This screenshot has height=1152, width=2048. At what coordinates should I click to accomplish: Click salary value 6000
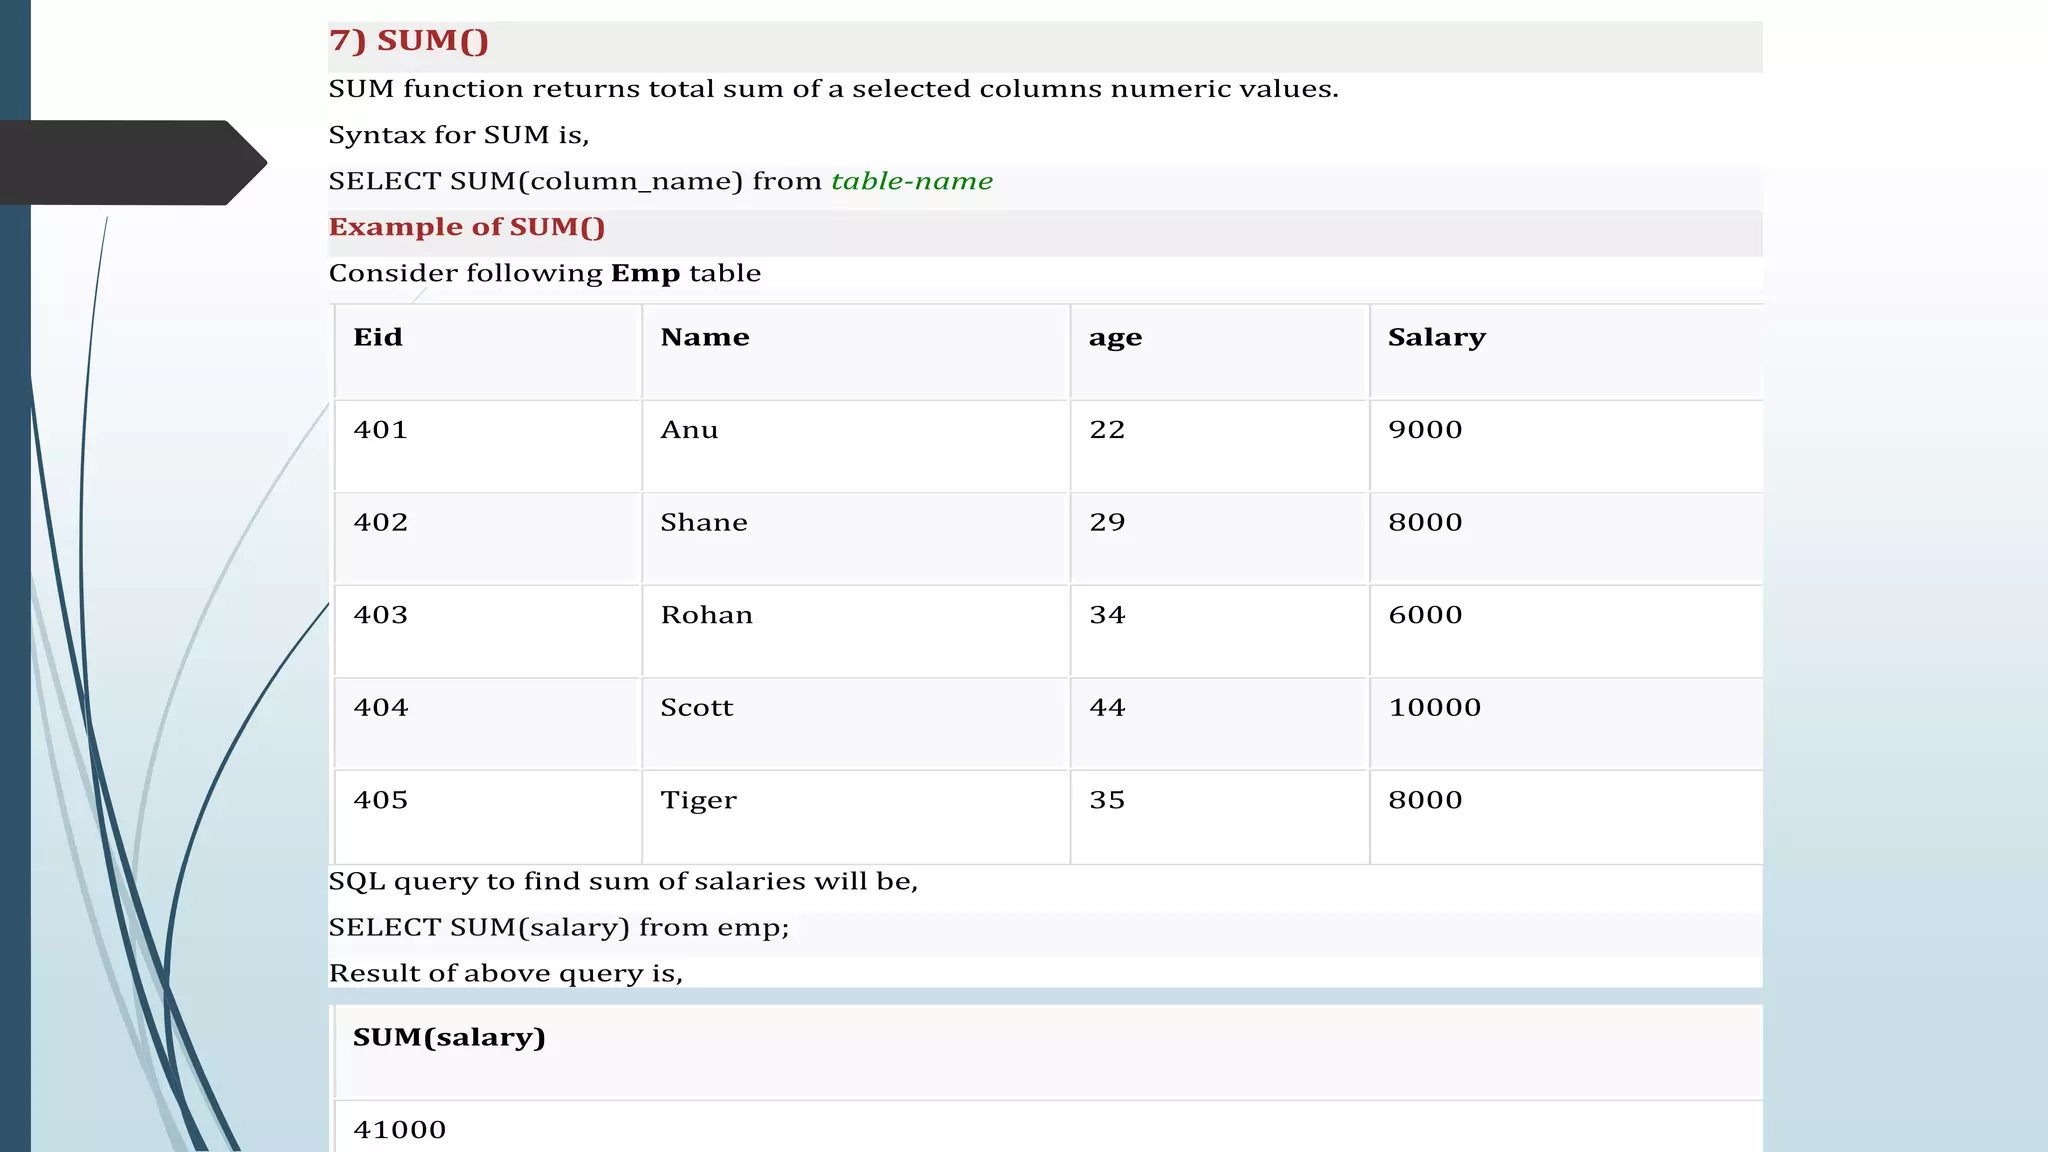(1425, 615)
